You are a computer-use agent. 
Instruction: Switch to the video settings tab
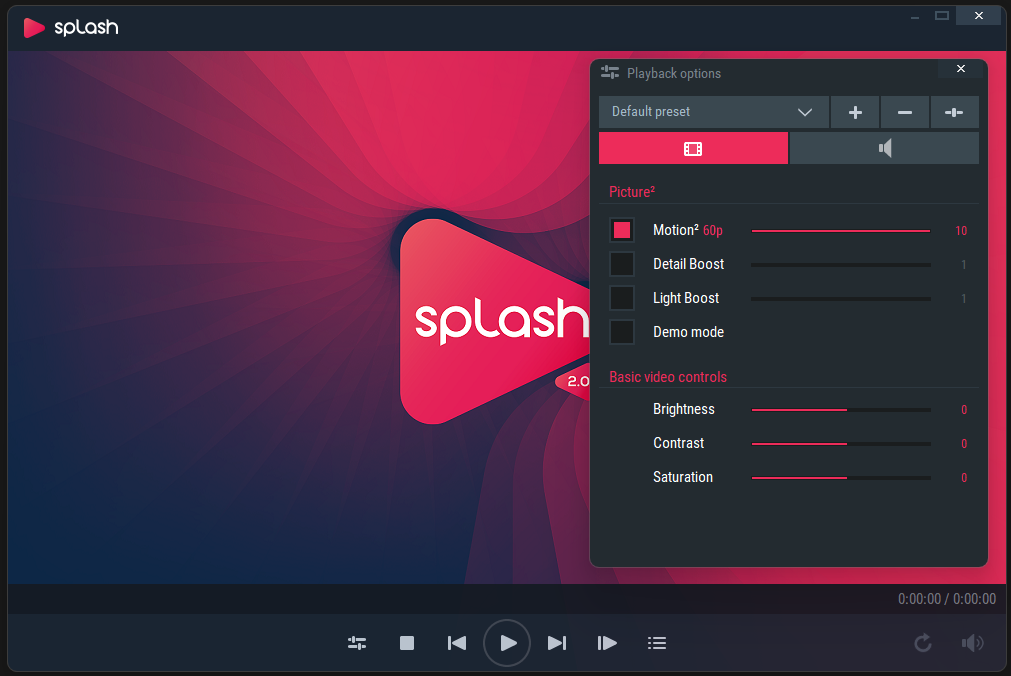tap(693, 148)
